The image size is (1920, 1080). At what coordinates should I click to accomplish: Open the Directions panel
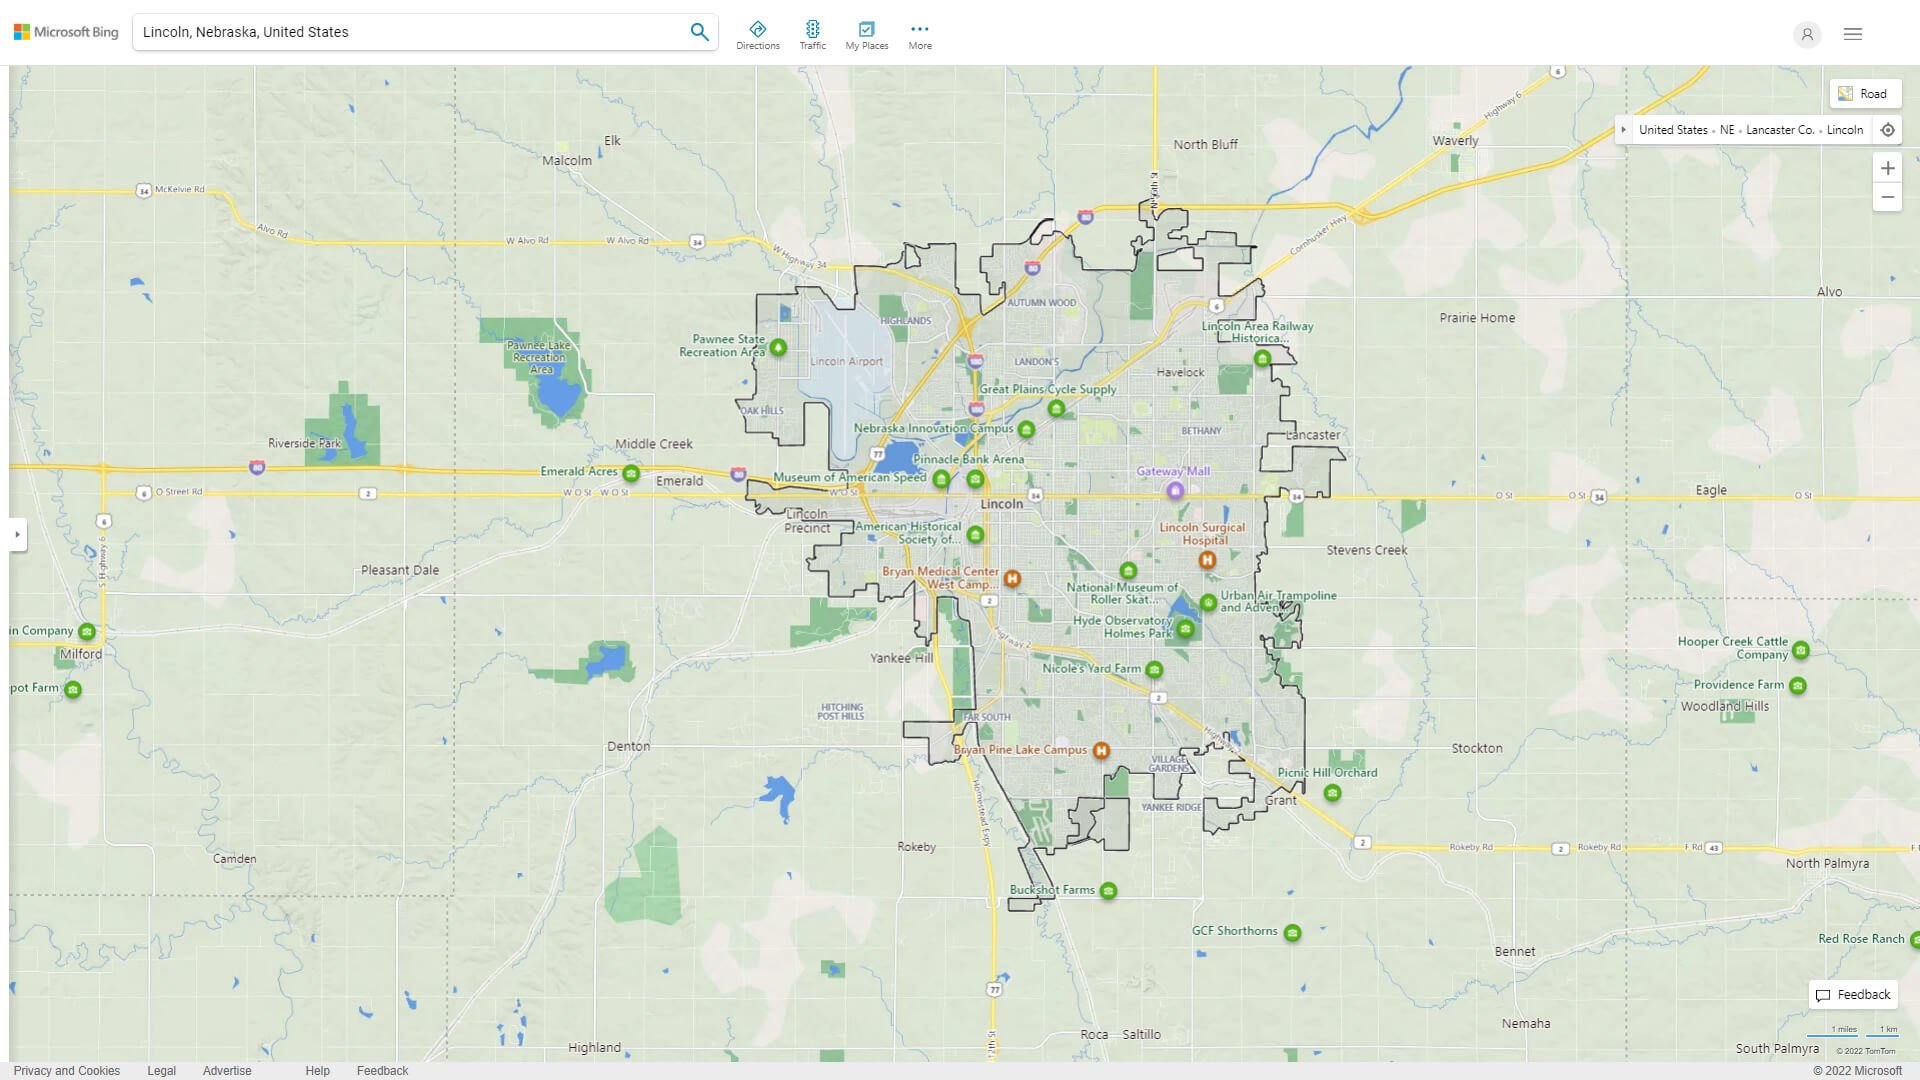758,33
